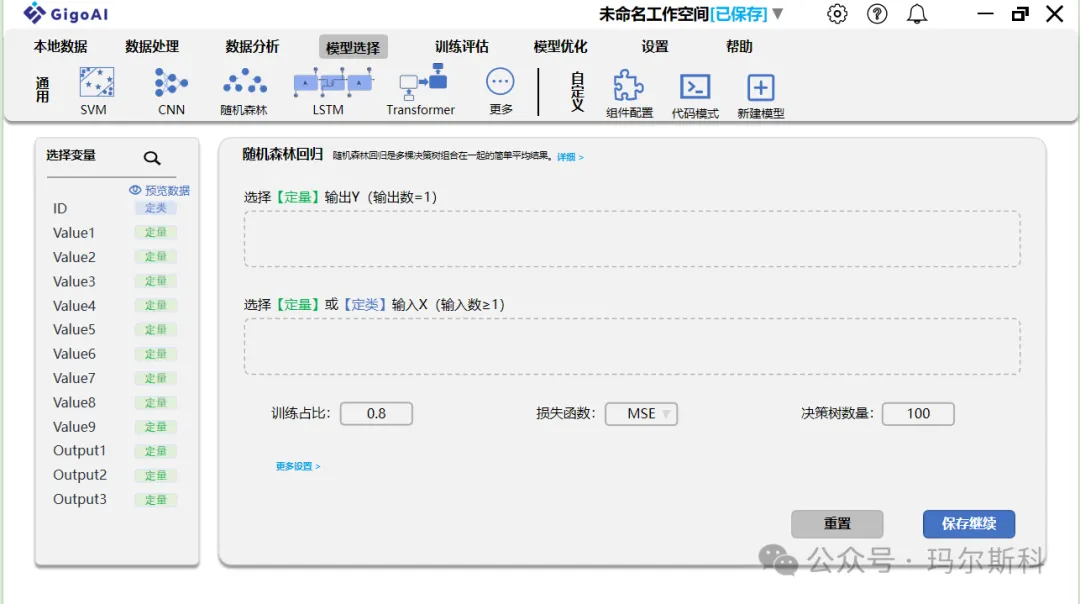The image size is (1080, 604).
Task: Open 组件配置 puzzle icon
Action: (x=628, y=86)
